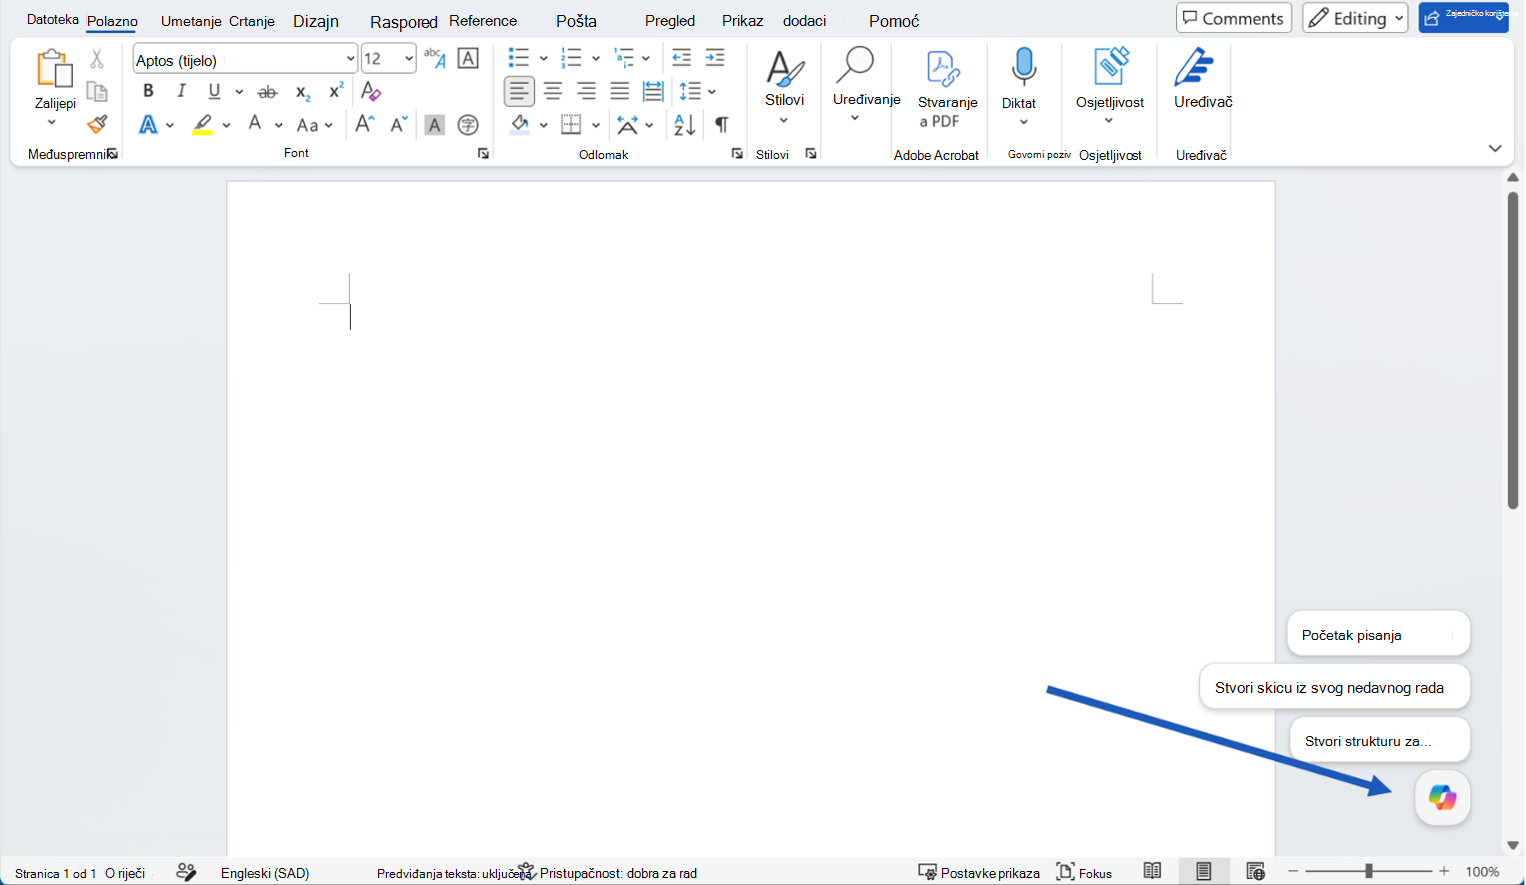The height and width of the screenshot is (885, 1526).
Task: Click the Copy icon in clipboard group
Action: pyautogui.click(x=97, y=92)
